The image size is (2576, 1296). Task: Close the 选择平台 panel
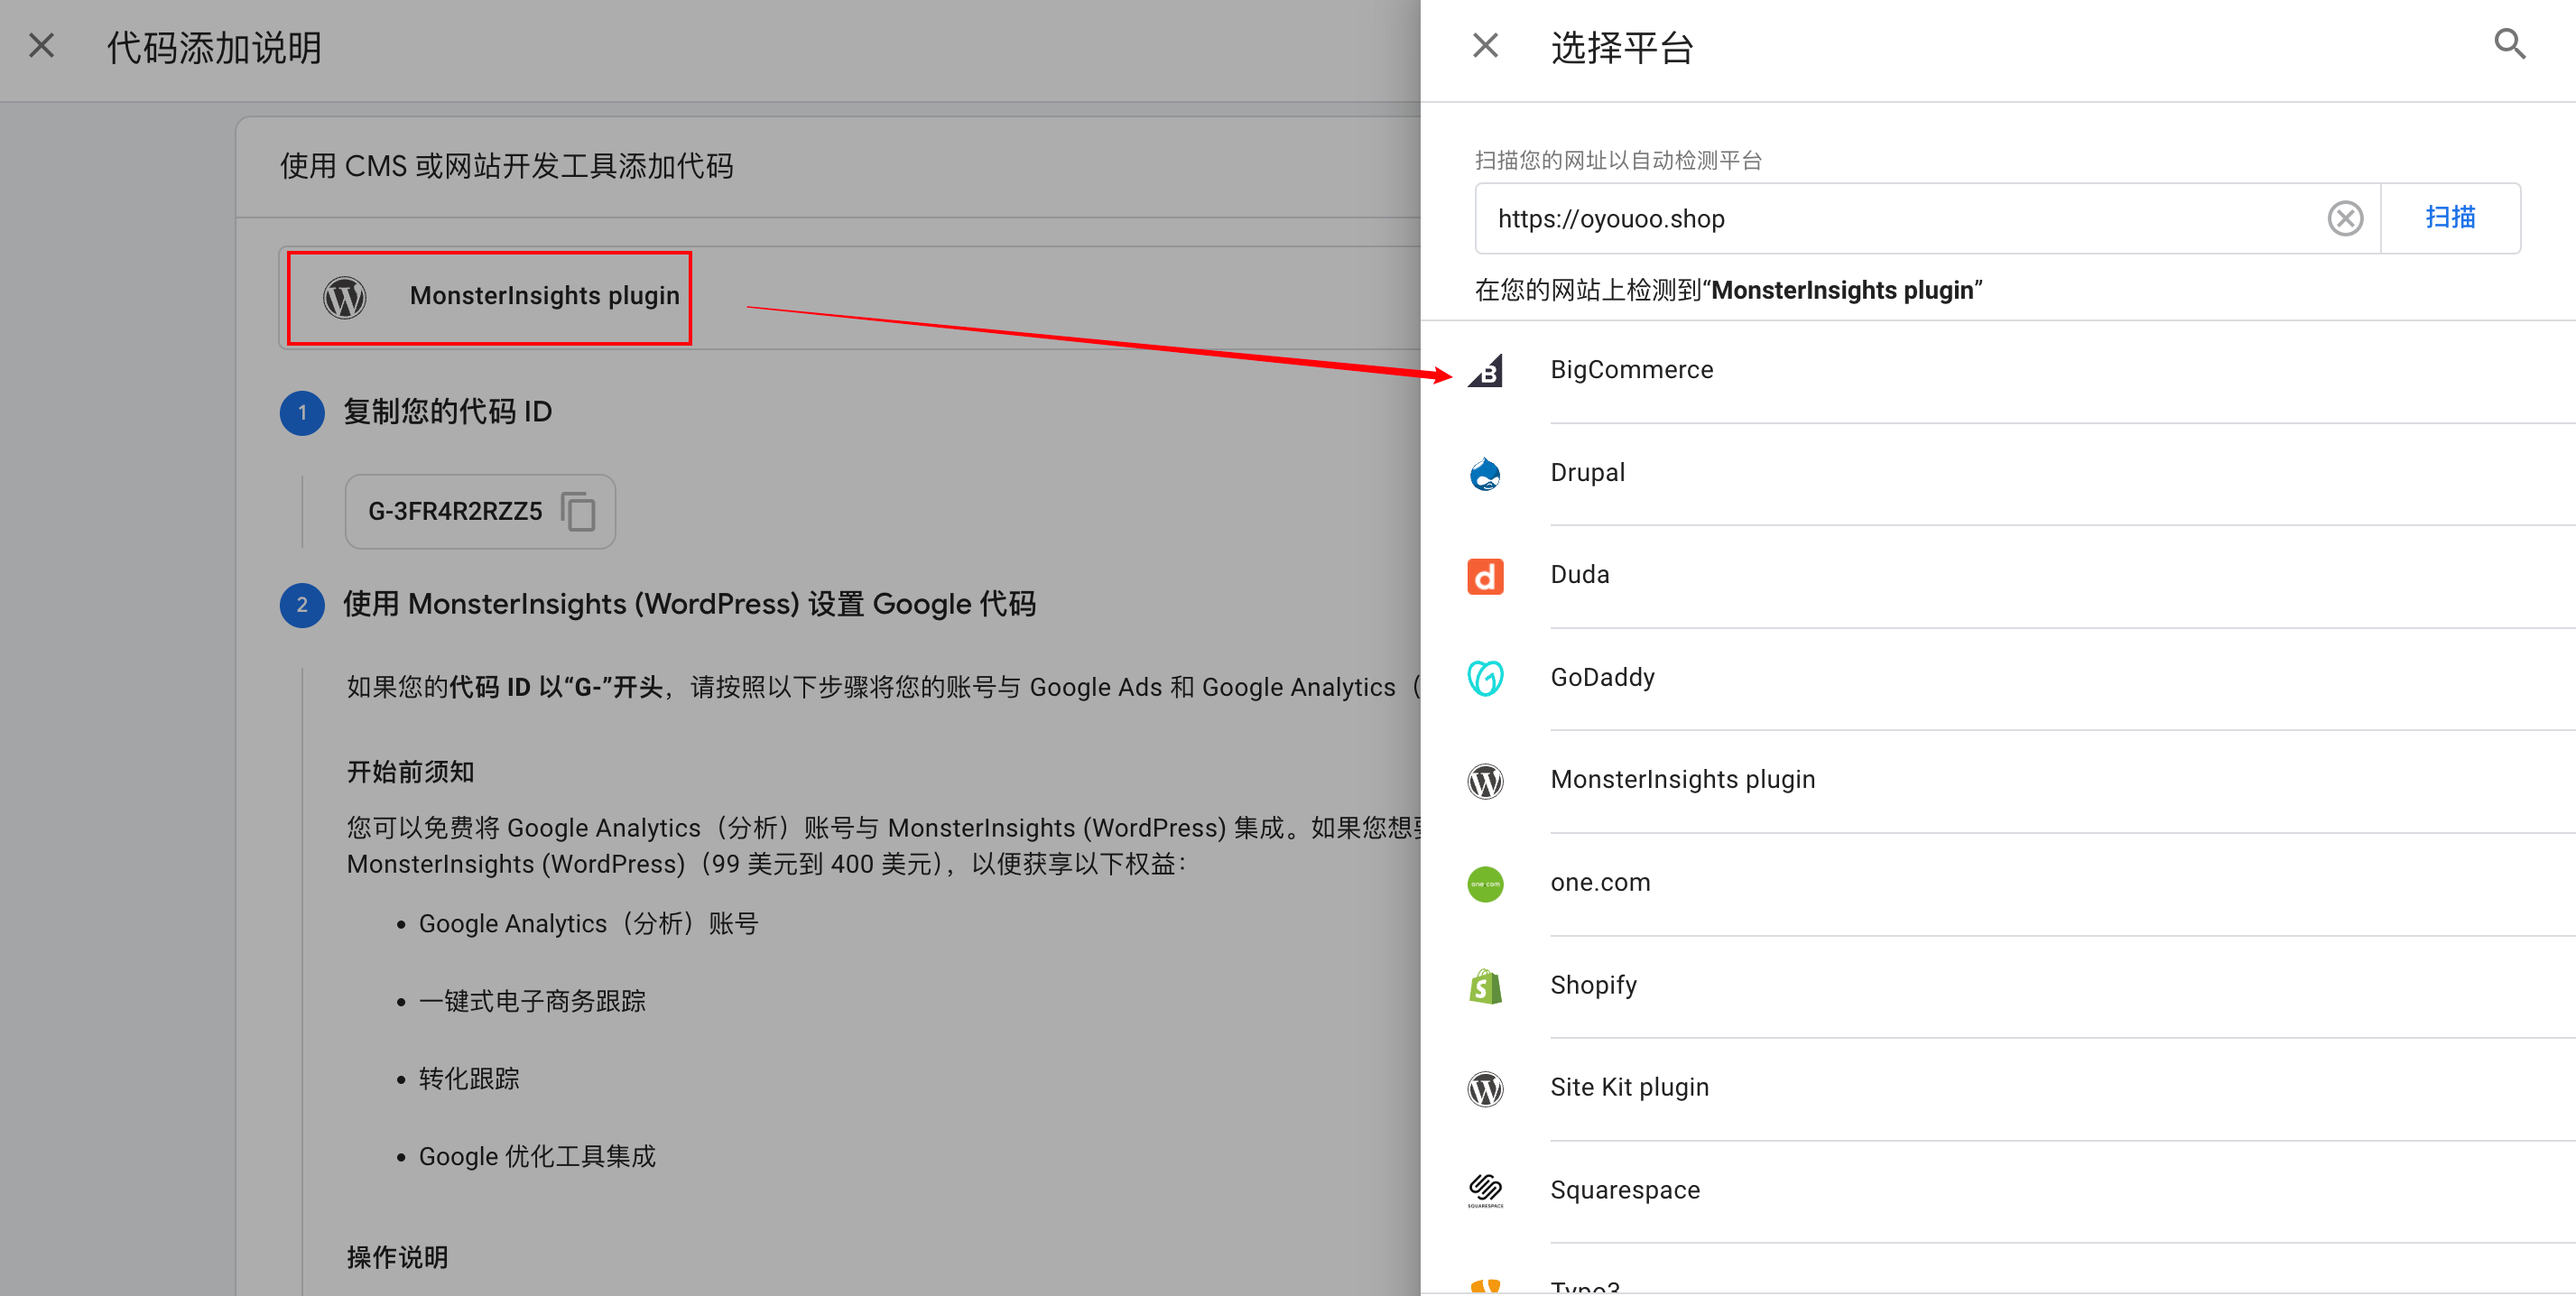(1485, 46)
